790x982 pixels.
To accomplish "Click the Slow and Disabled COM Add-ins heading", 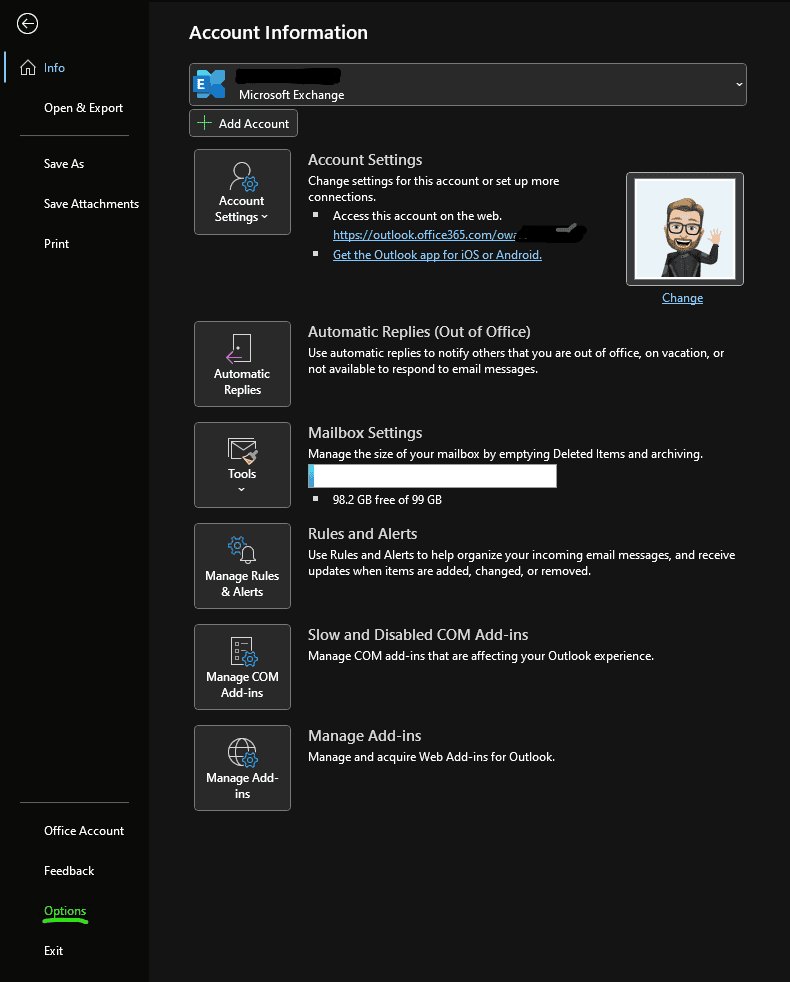I will pos(418,634).
